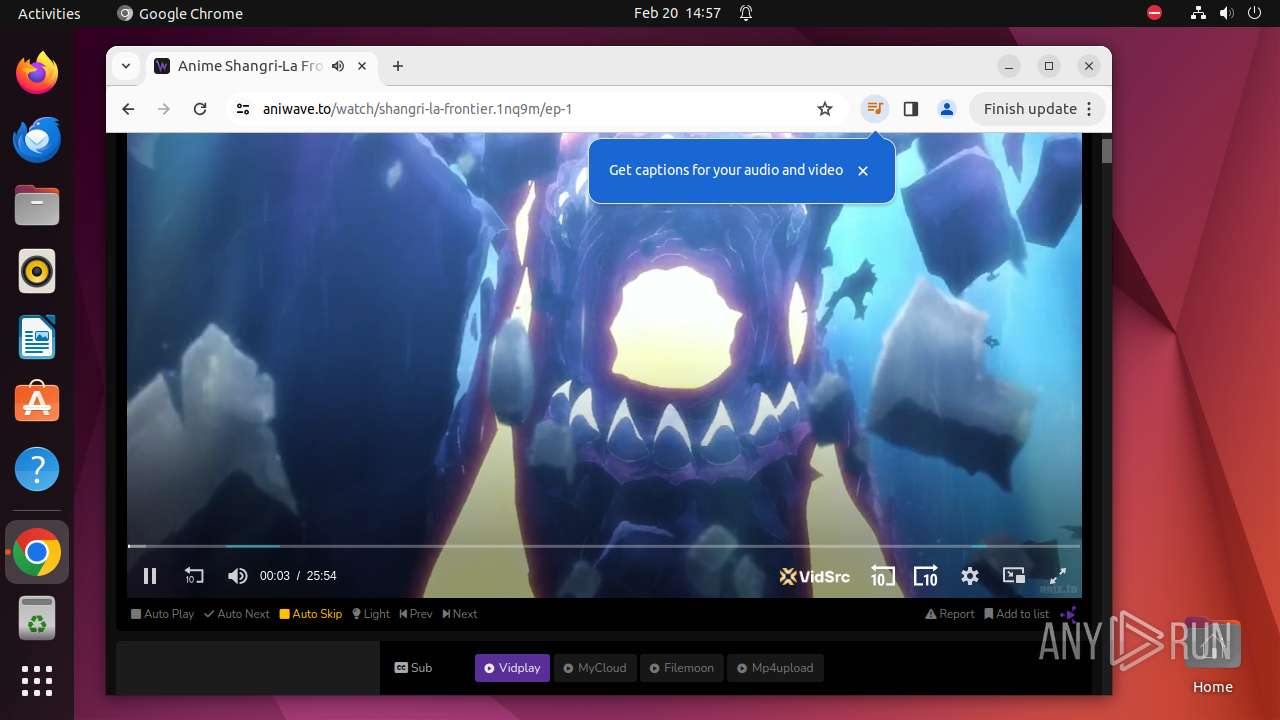Viewport: 1280px width, 720px height.
Task: Mute the video player volume
Action: [x=237, y=576]
